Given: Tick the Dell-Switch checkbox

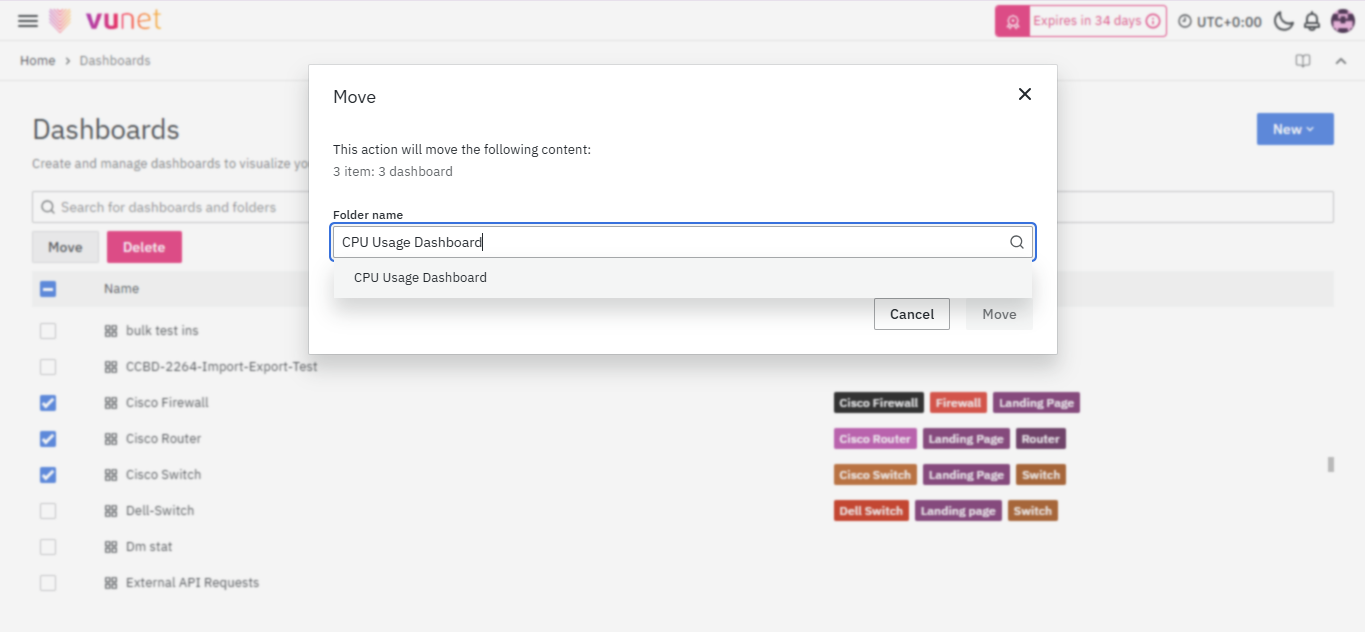Looking at the screenshot, I should (x=48, y=511).
